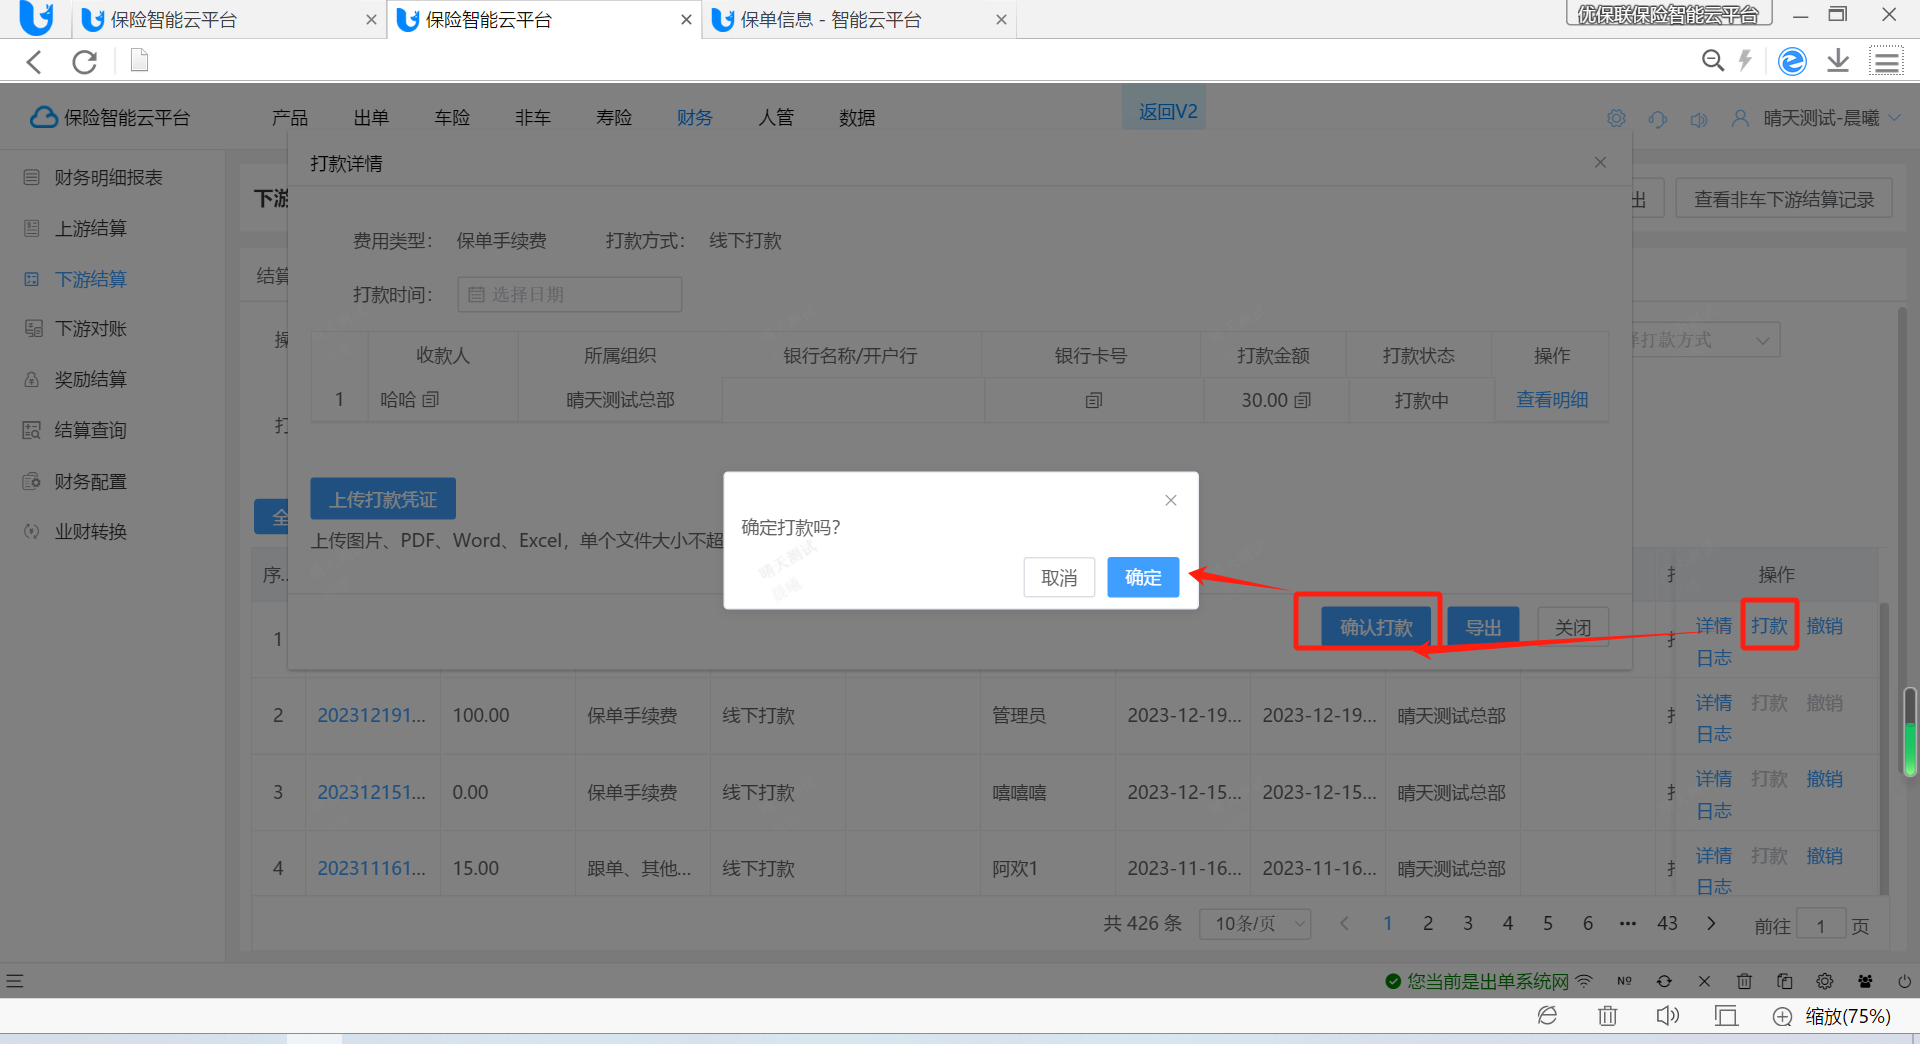Image resolution: width=1920 pixels, height=1044 pixels.
Task: Click the 上传打款凭证 button
Action: click(x=383, y=499)
